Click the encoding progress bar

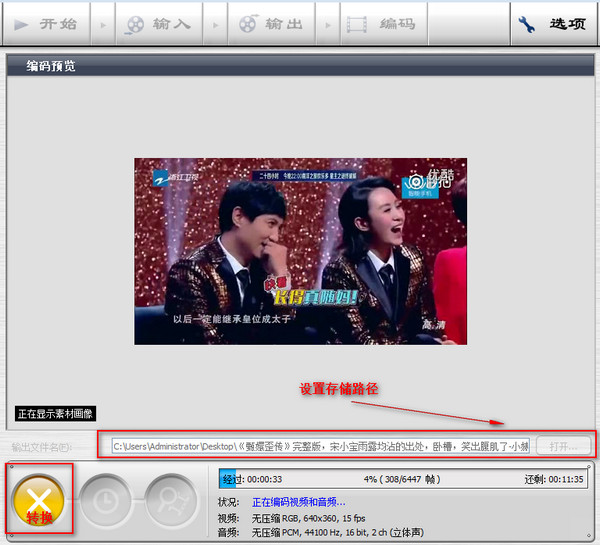tap(403, 479)
